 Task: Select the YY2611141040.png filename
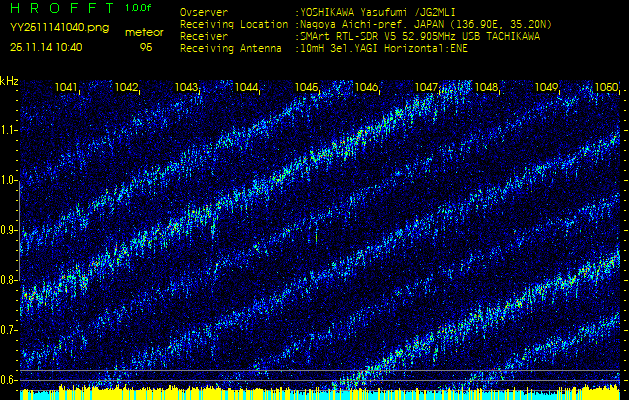pyautogui.click(x=59, y=28)
